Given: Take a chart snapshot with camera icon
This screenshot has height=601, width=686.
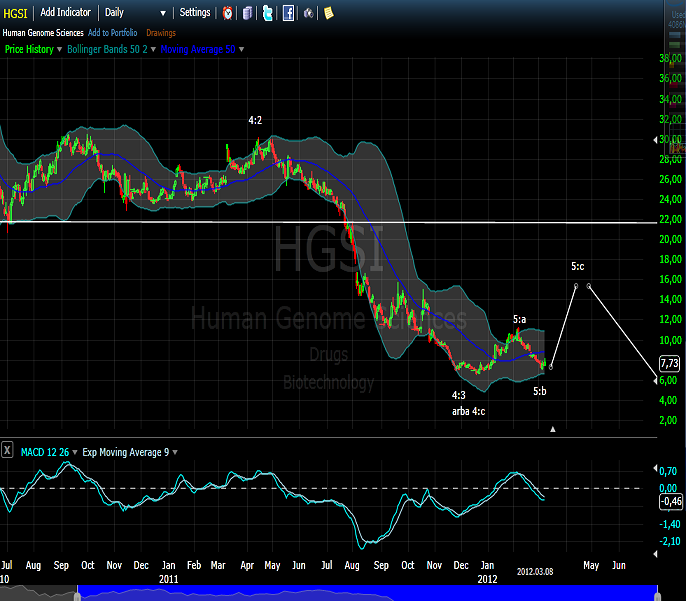Looking at the screenshot, I should coord(308,14).
